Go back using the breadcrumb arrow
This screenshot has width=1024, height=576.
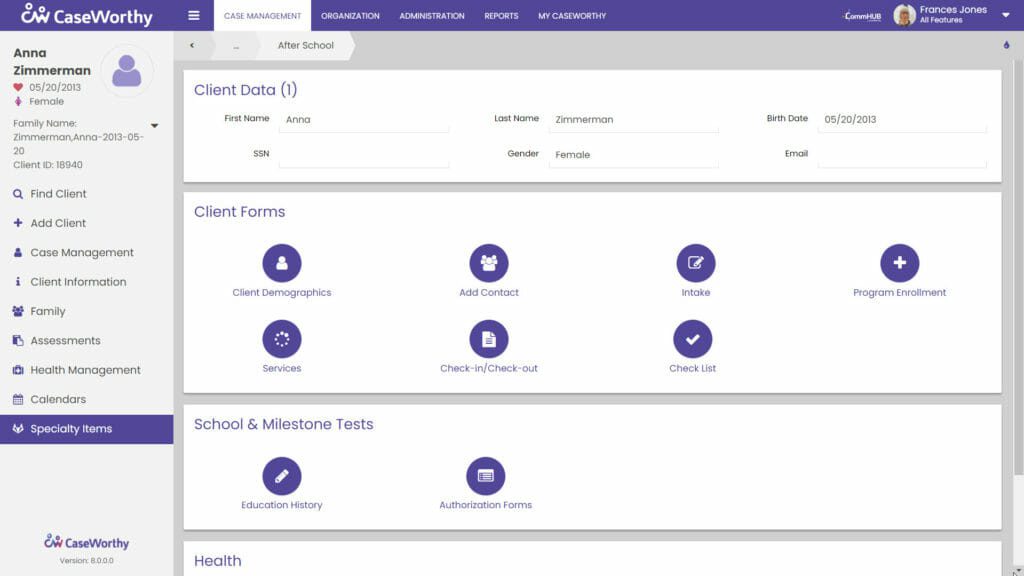click(x=192, y=45)
